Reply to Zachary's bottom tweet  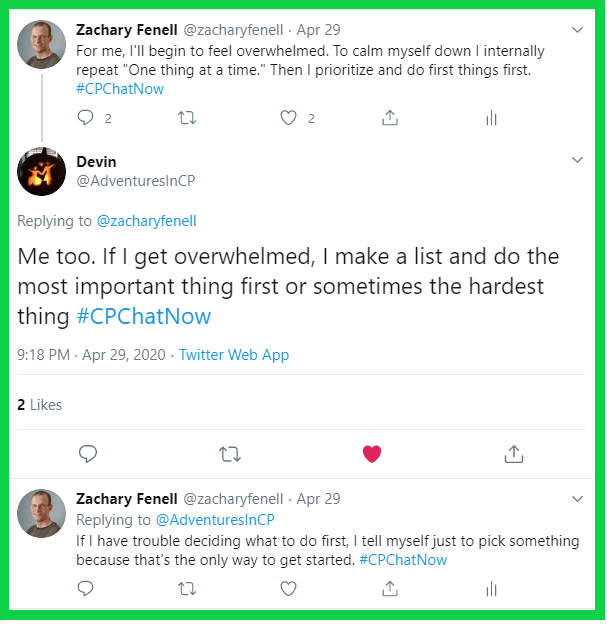pos(87,590)
